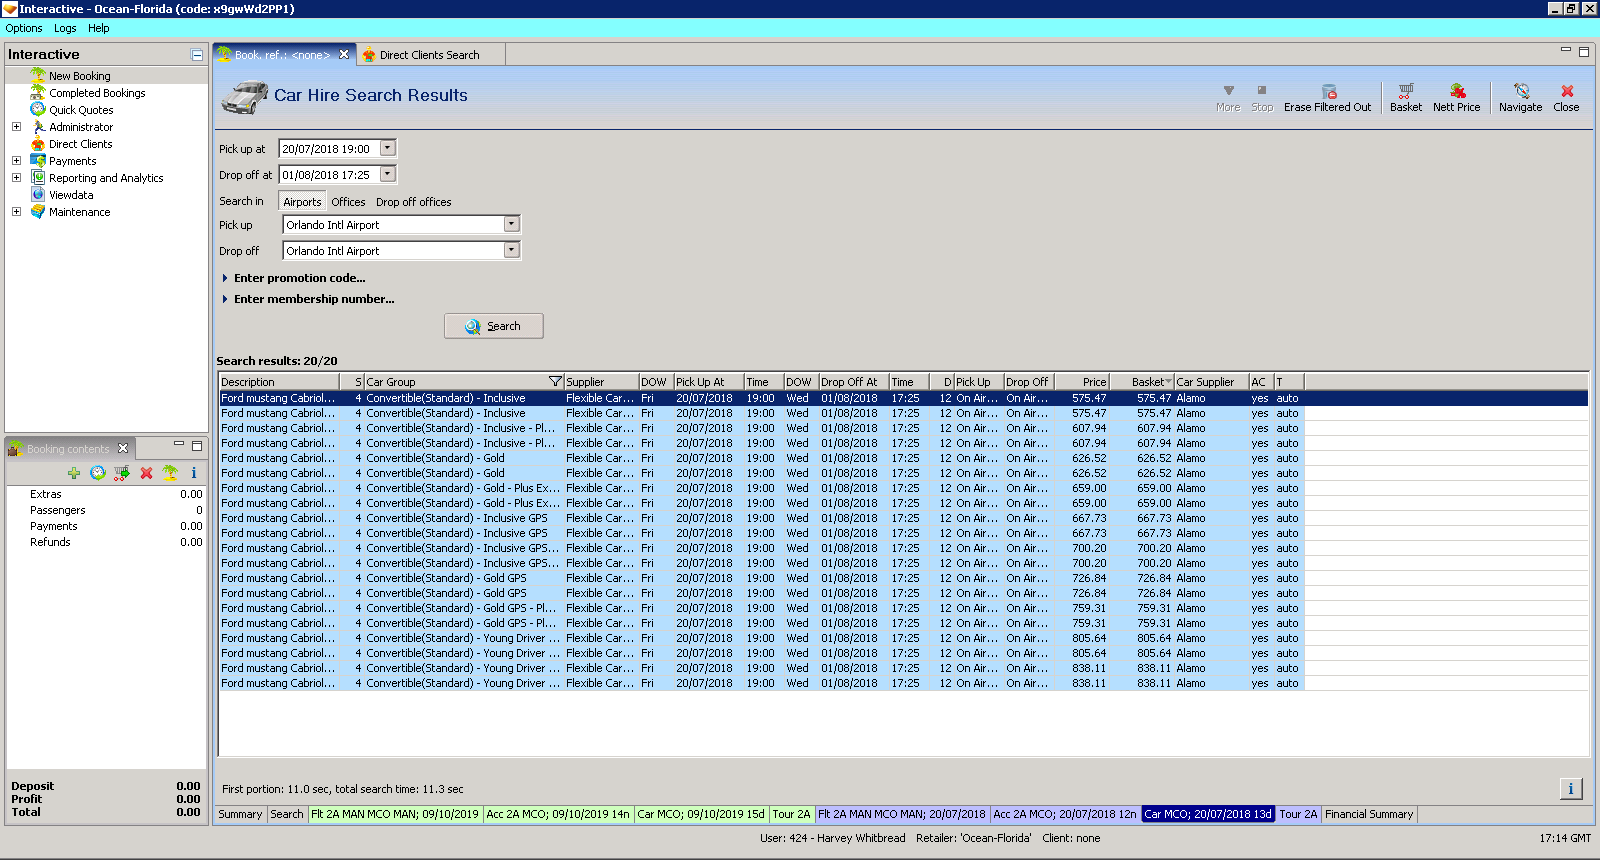The image size is (1600, 860).
Task: Open the Navigate compass tool
Action: pyautogui.click(x=1520, y=92)
